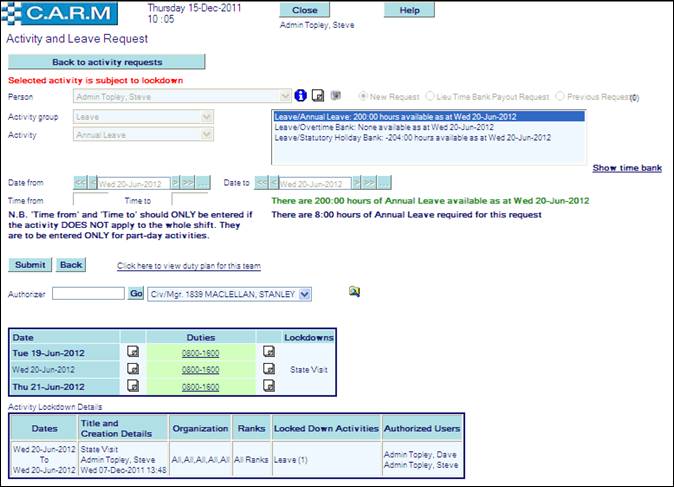Open the left note icon for Tue 19-Jun-2012

coord(133,352)
